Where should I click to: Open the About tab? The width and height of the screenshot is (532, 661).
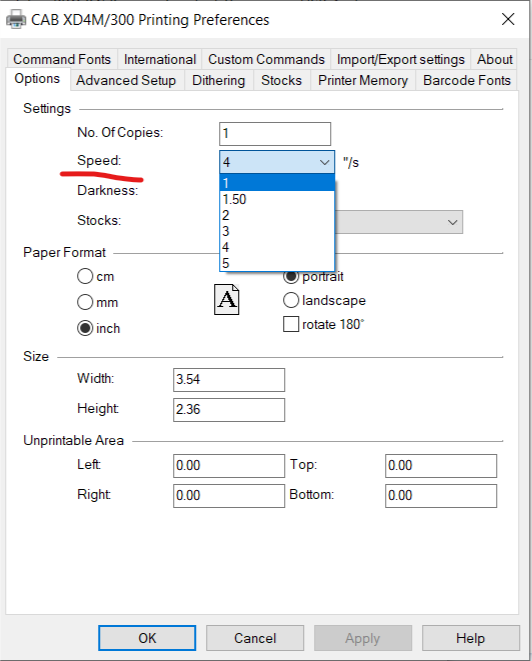tap(494, 59)
